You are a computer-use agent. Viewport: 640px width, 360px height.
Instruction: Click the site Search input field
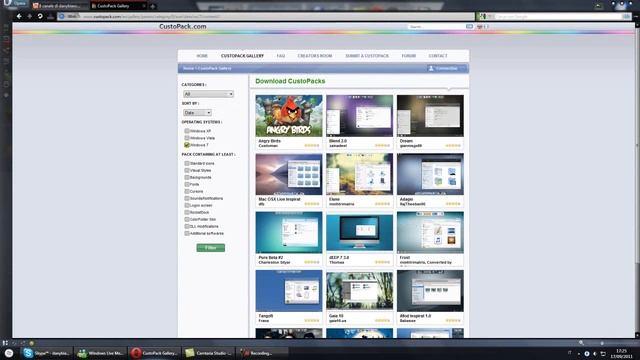click(x=436, y=27)
